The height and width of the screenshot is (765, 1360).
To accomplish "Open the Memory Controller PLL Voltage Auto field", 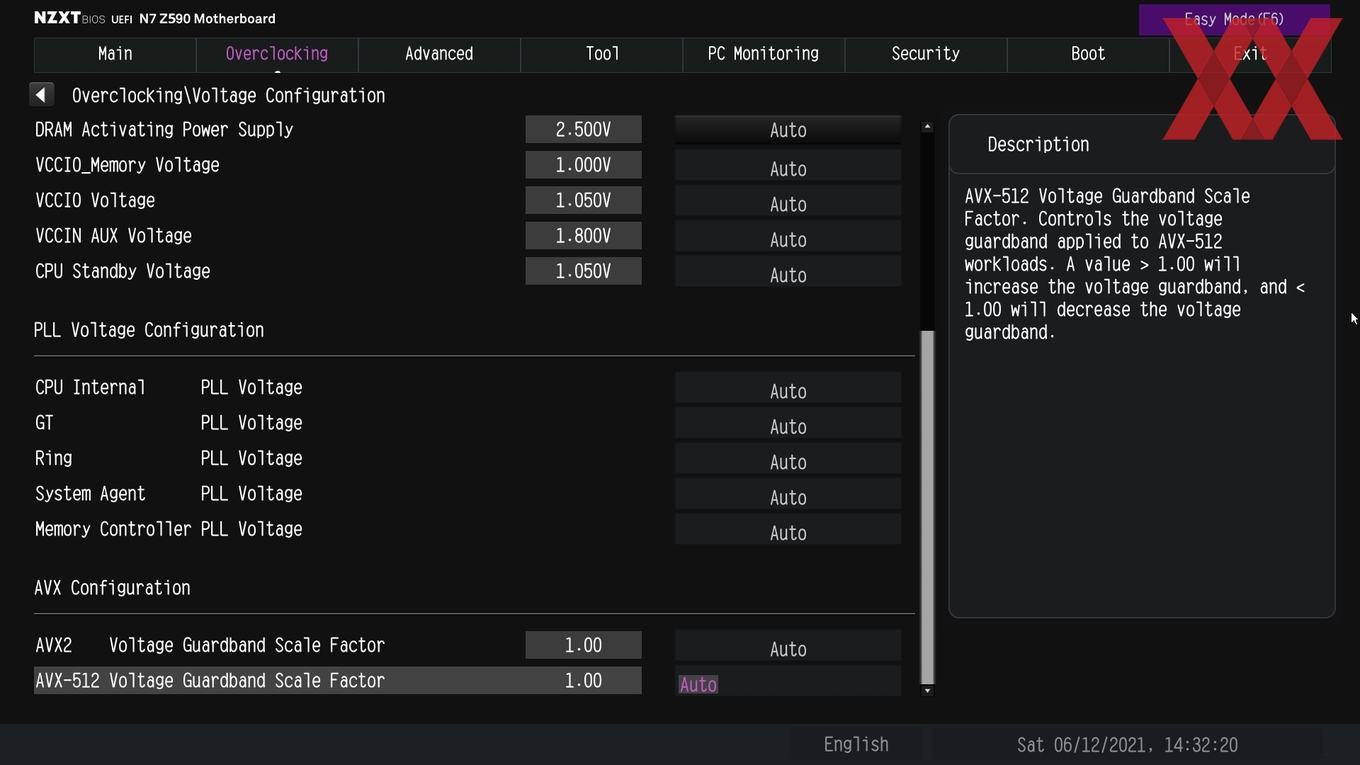I will (788, 530).
